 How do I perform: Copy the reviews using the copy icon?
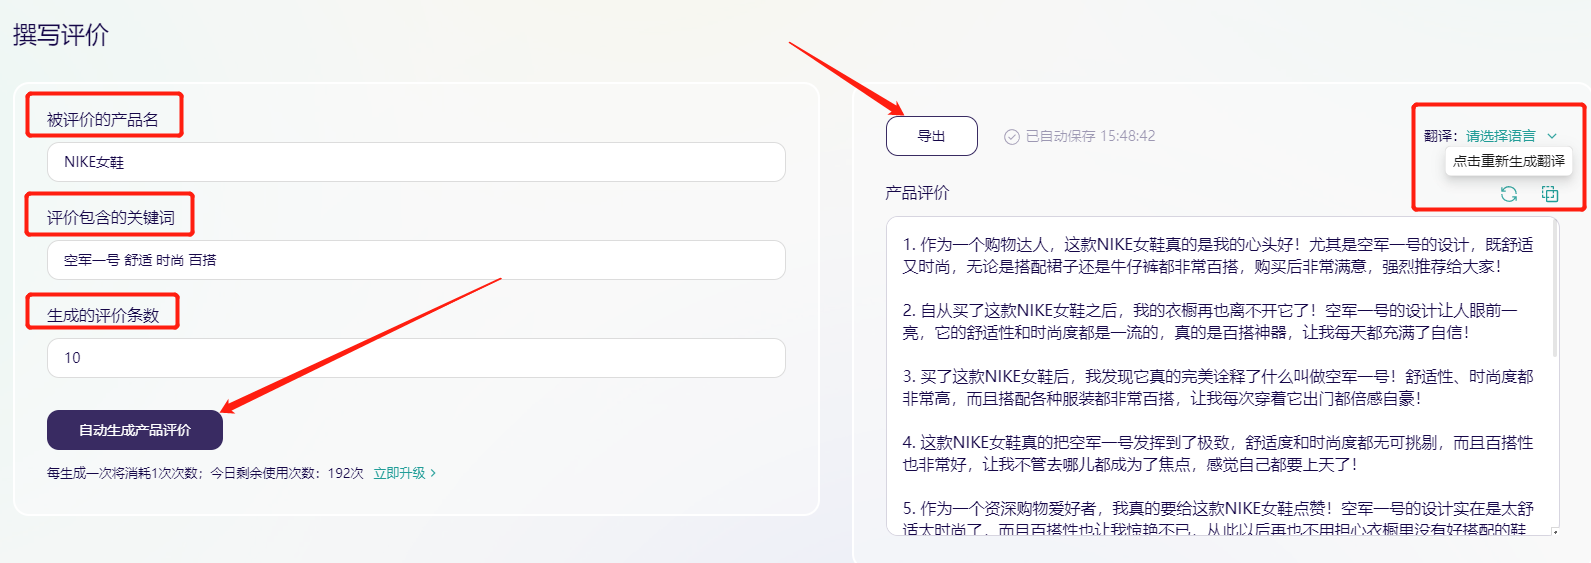click(x=1550, y=194)
